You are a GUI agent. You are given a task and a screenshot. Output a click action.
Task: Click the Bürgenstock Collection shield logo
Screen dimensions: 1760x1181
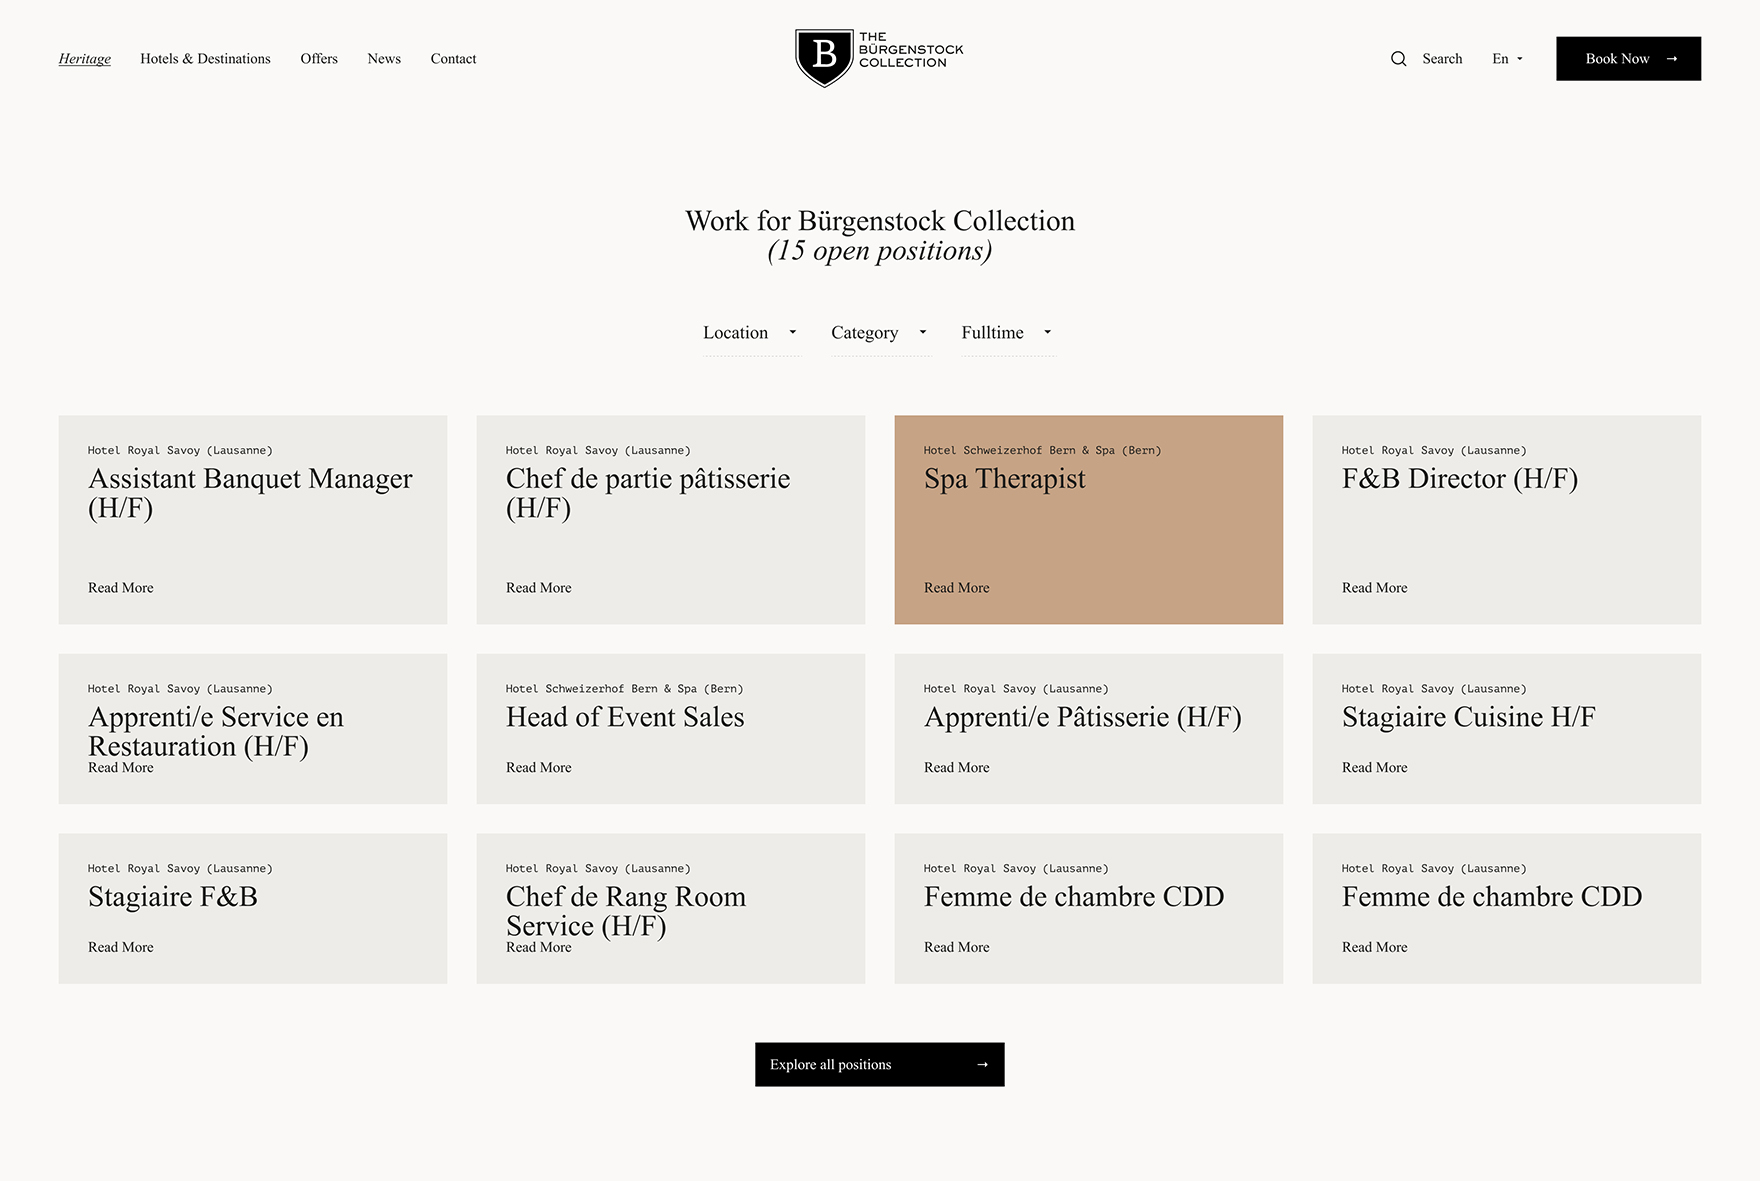click(x=824, y=57)
